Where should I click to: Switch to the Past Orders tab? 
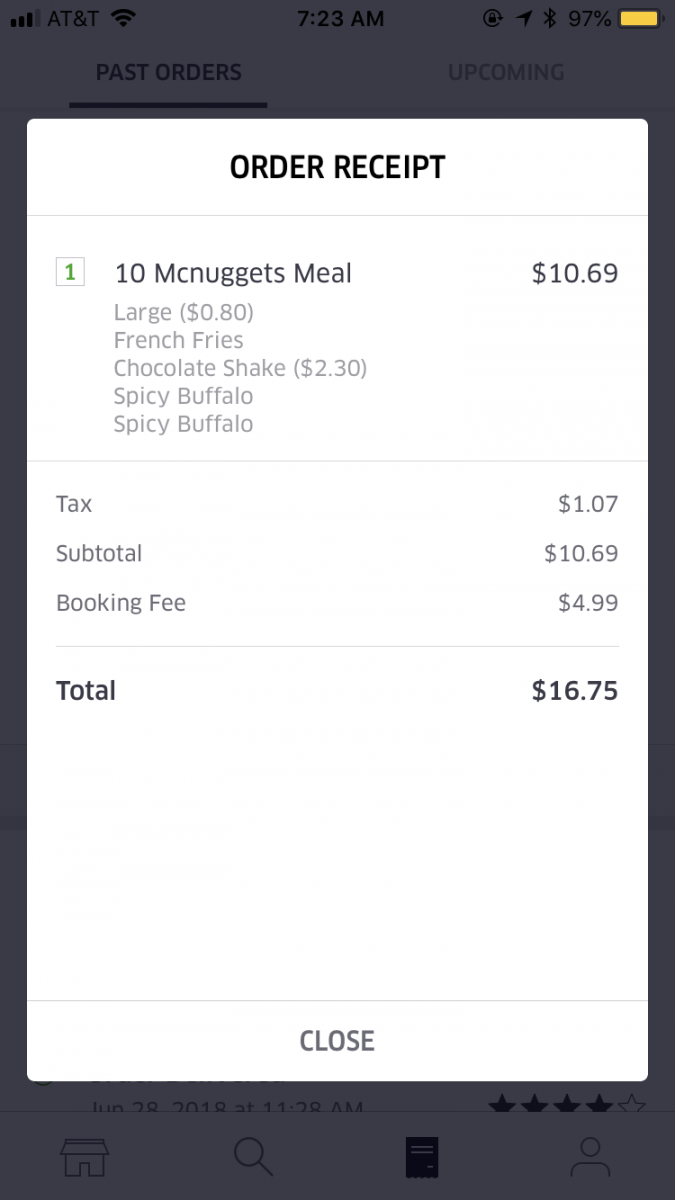pyautogui.click(x=168, y=72)
